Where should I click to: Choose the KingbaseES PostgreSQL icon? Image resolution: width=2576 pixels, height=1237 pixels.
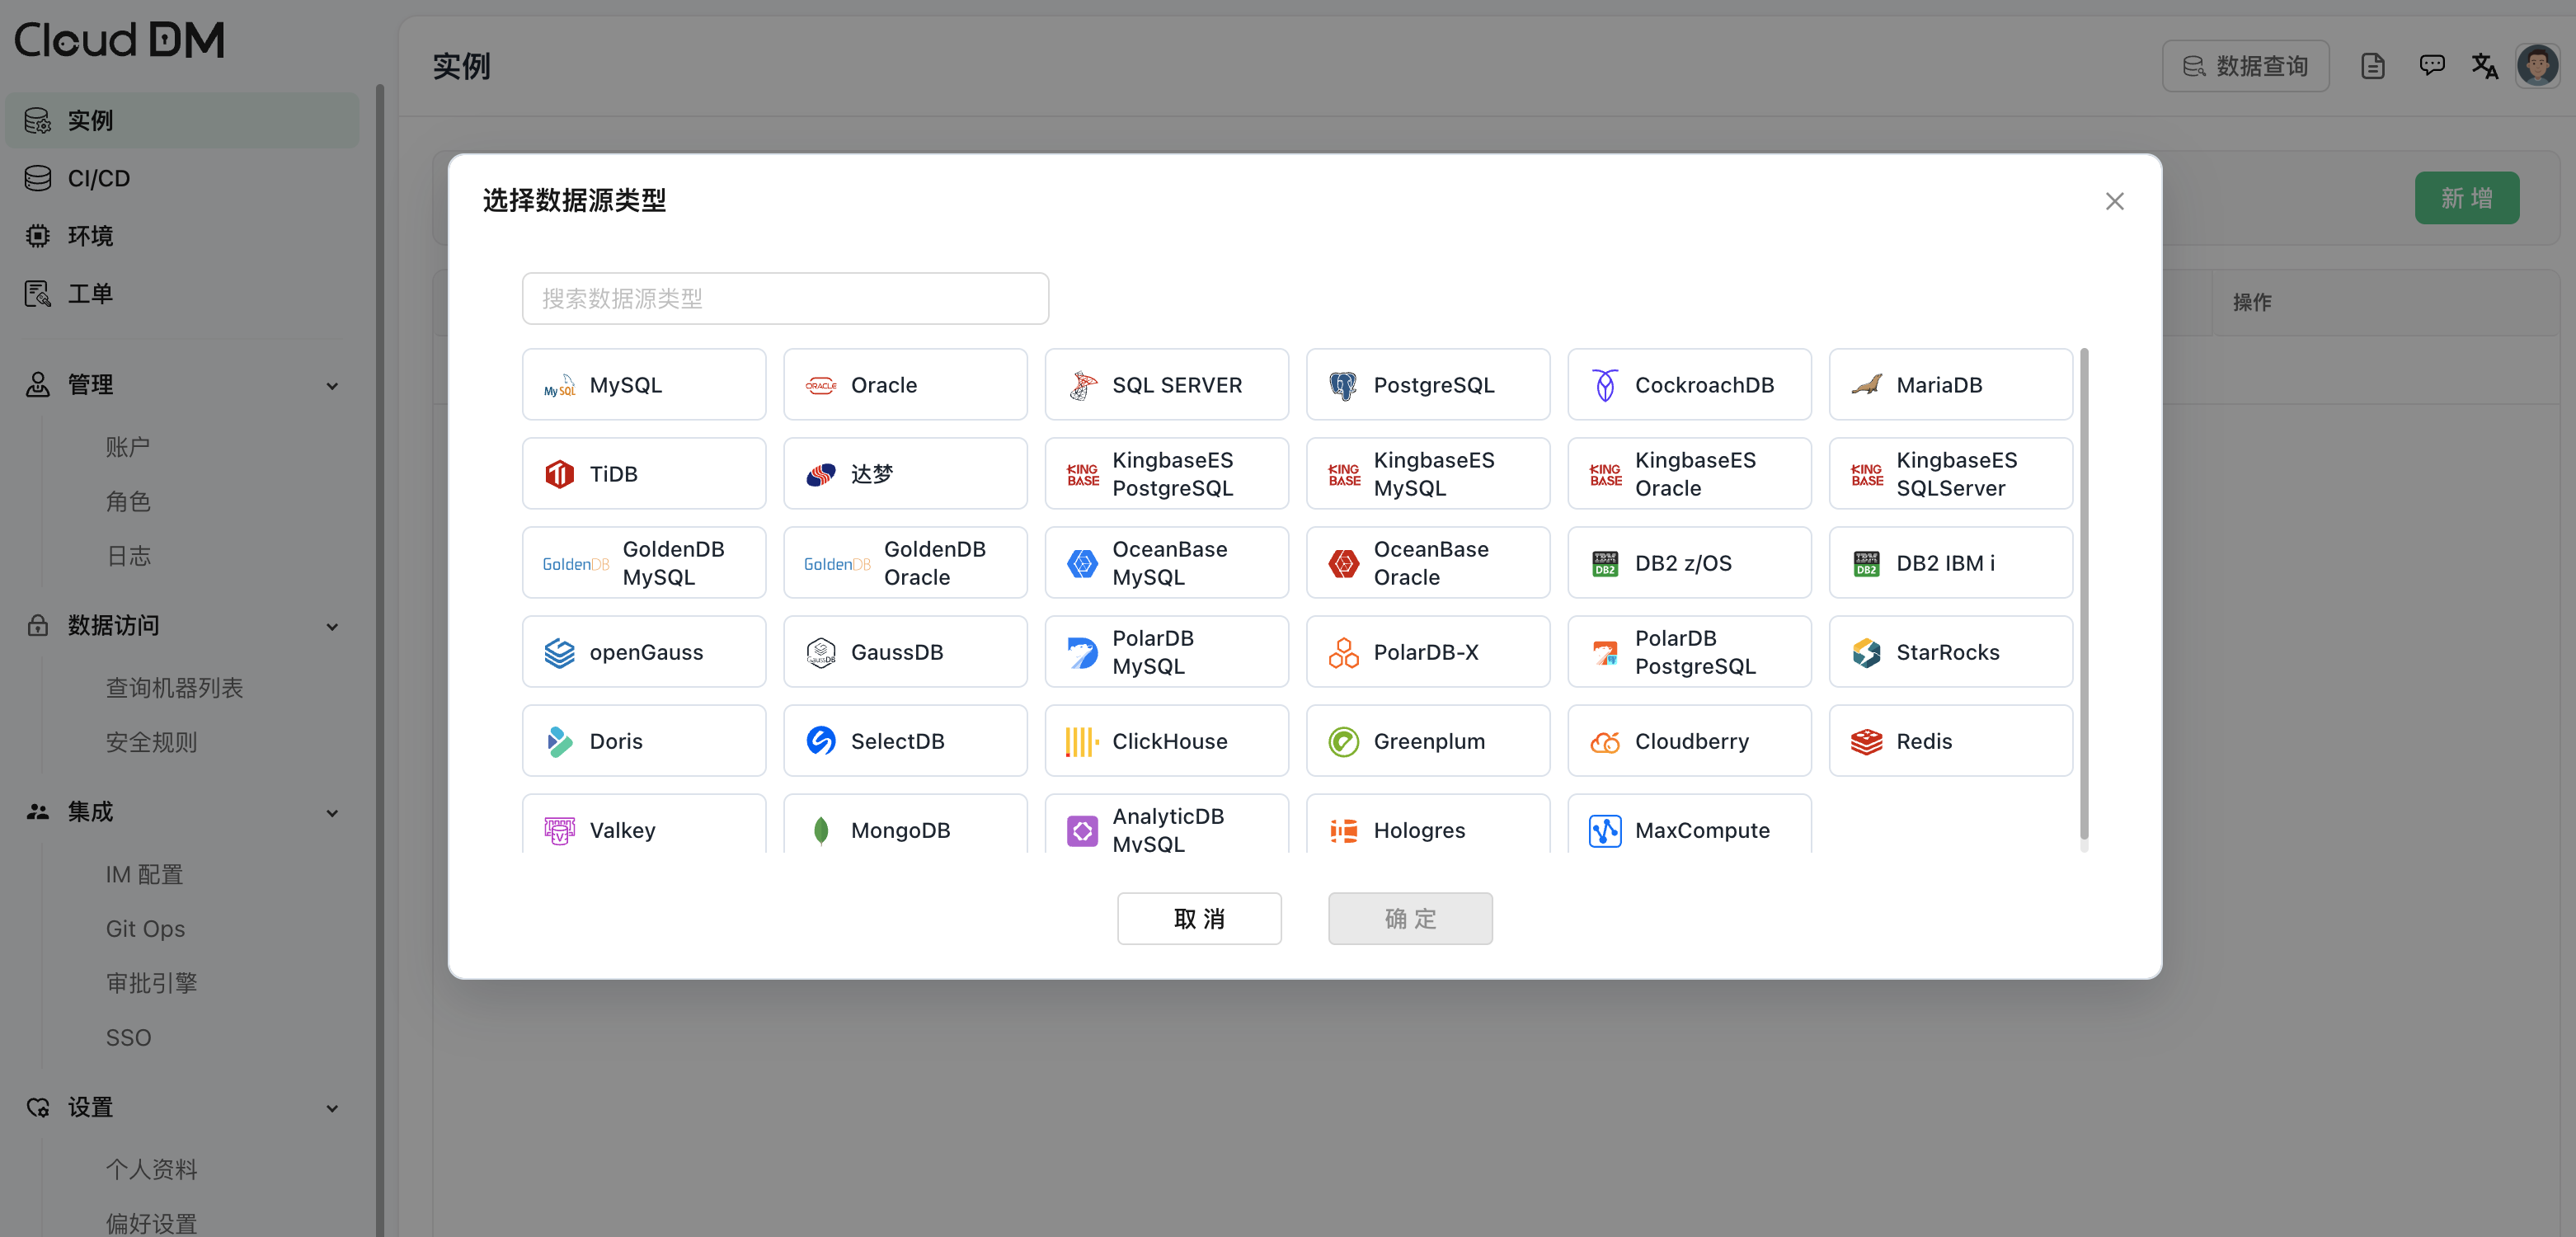pos(1082,475)
